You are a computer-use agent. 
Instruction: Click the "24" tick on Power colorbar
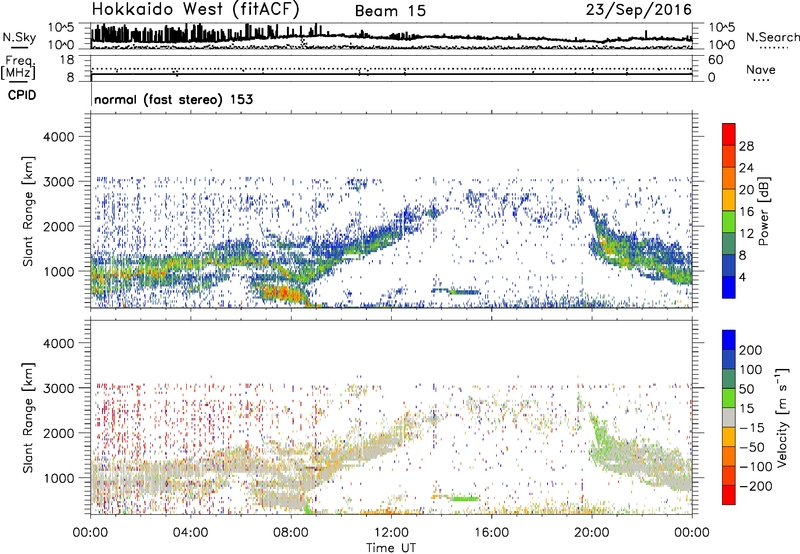coord(746,168)
